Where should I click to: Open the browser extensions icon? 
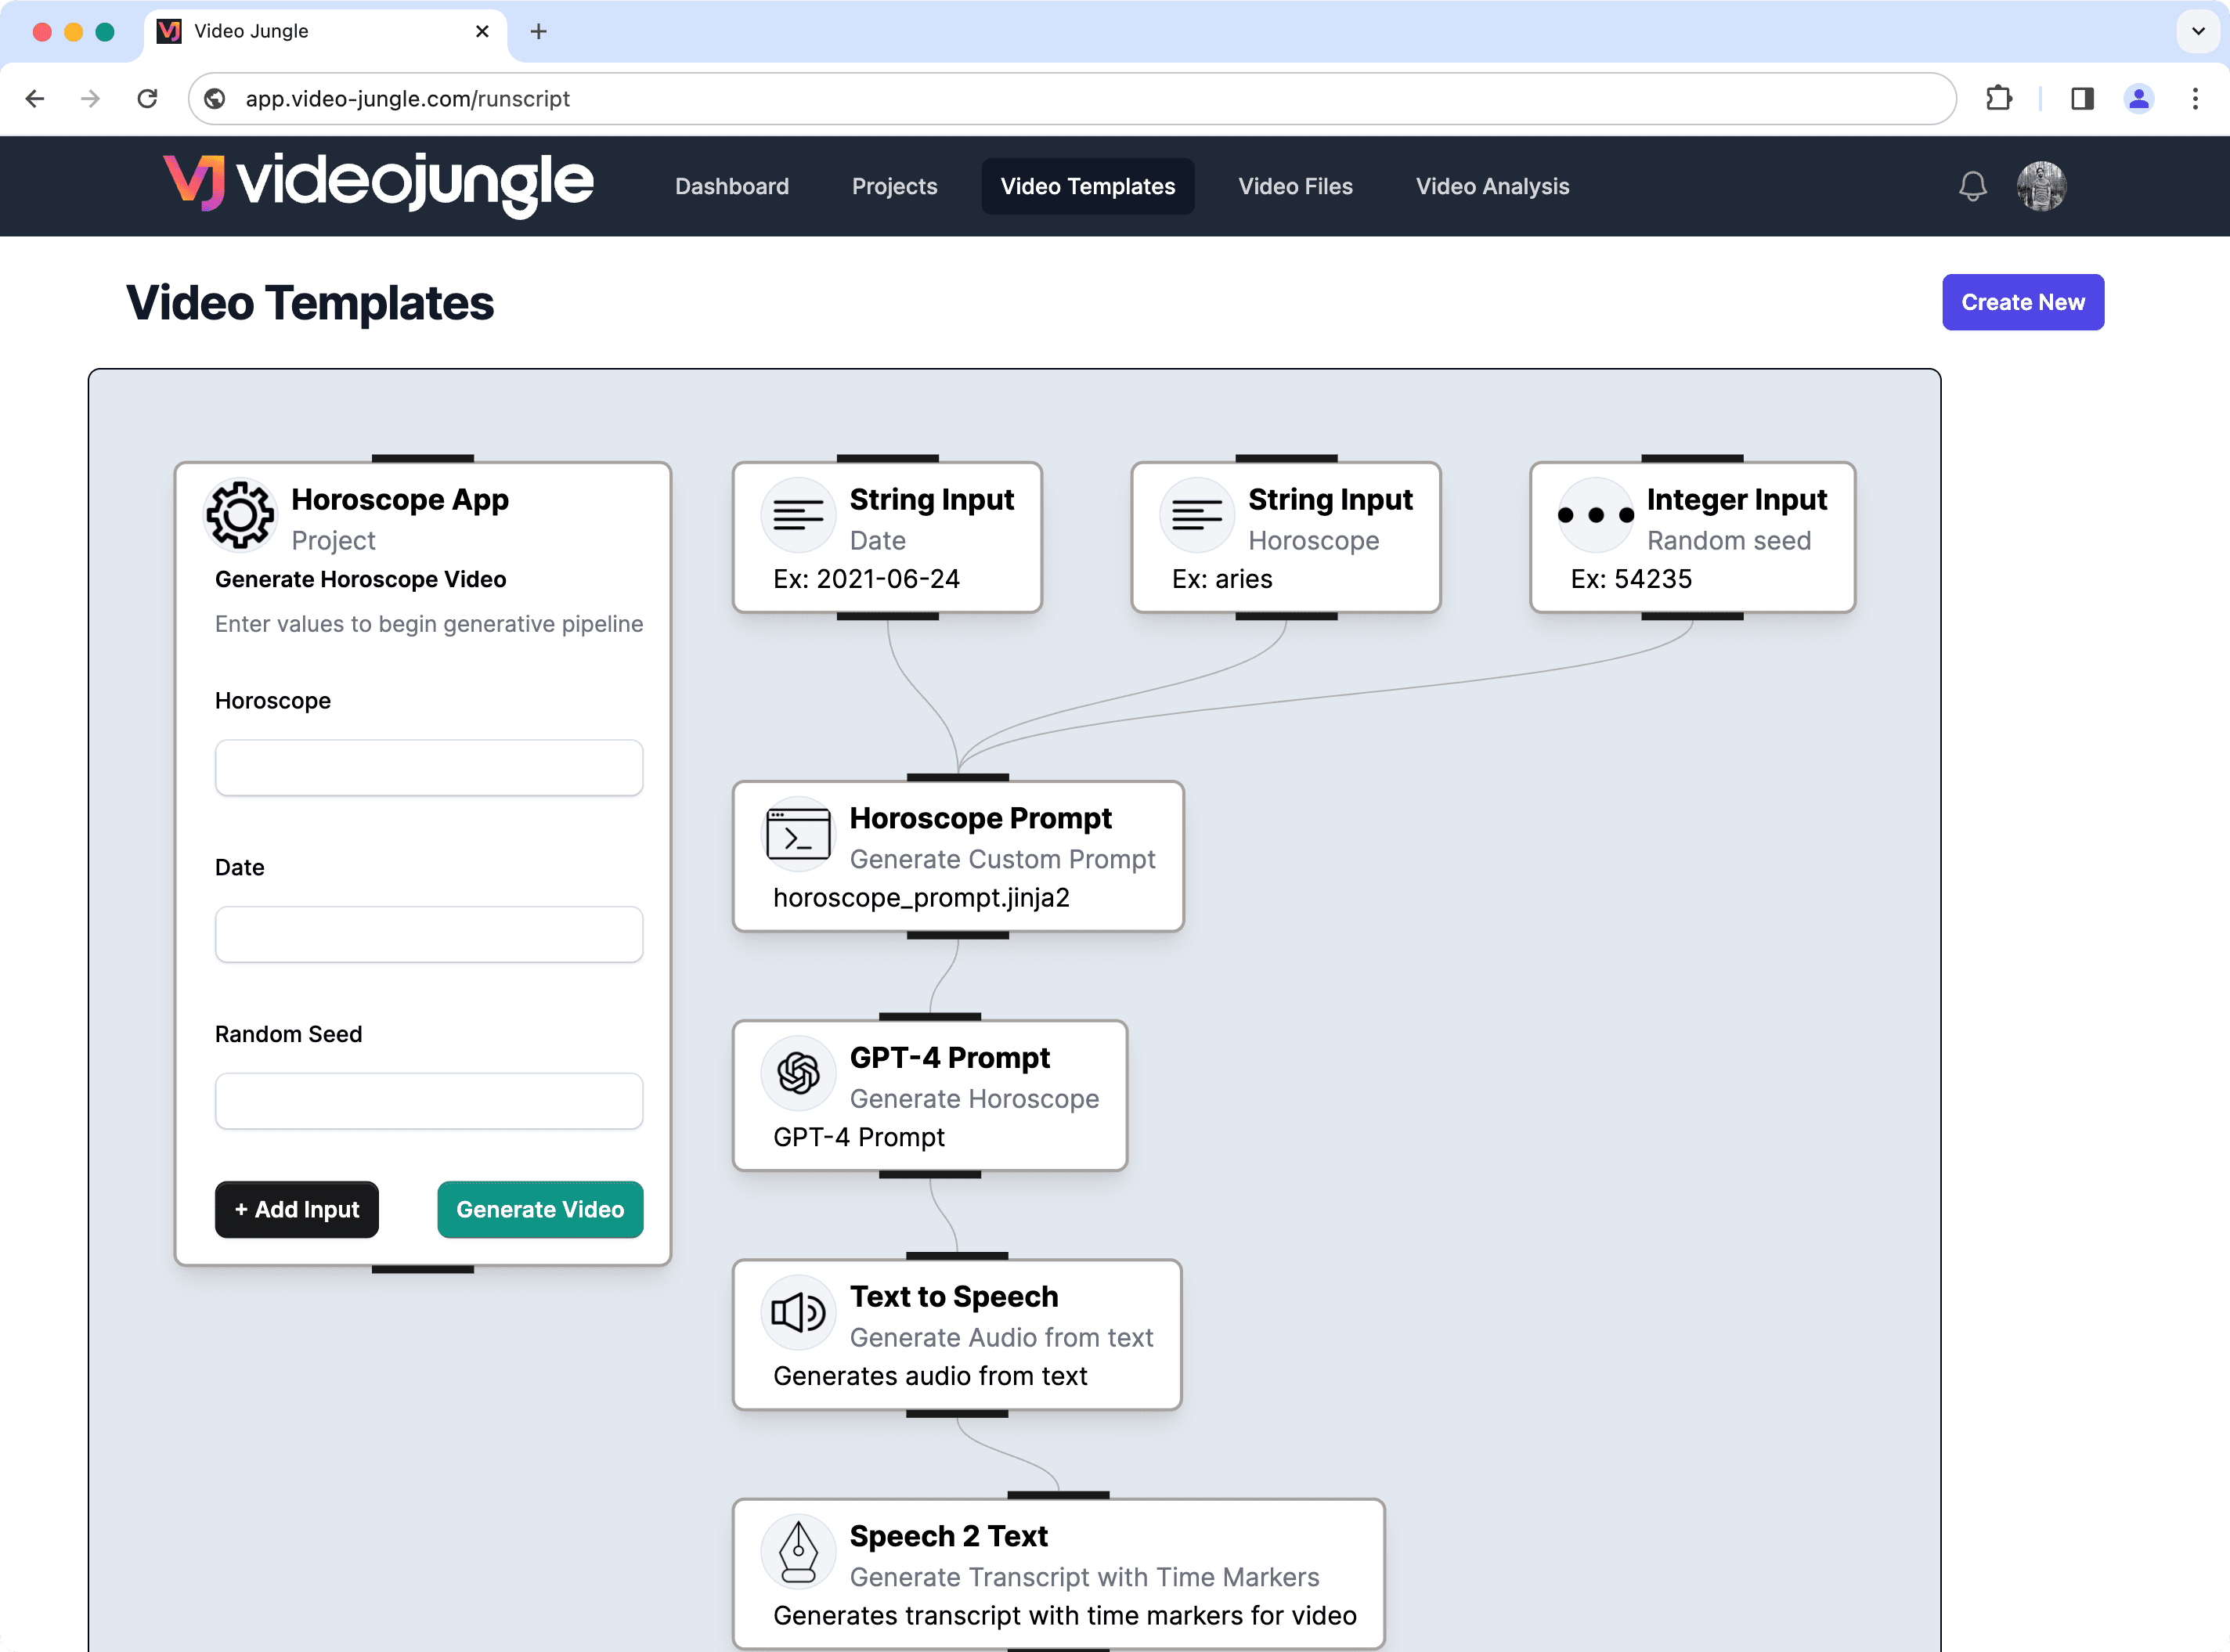(1999, 98)
